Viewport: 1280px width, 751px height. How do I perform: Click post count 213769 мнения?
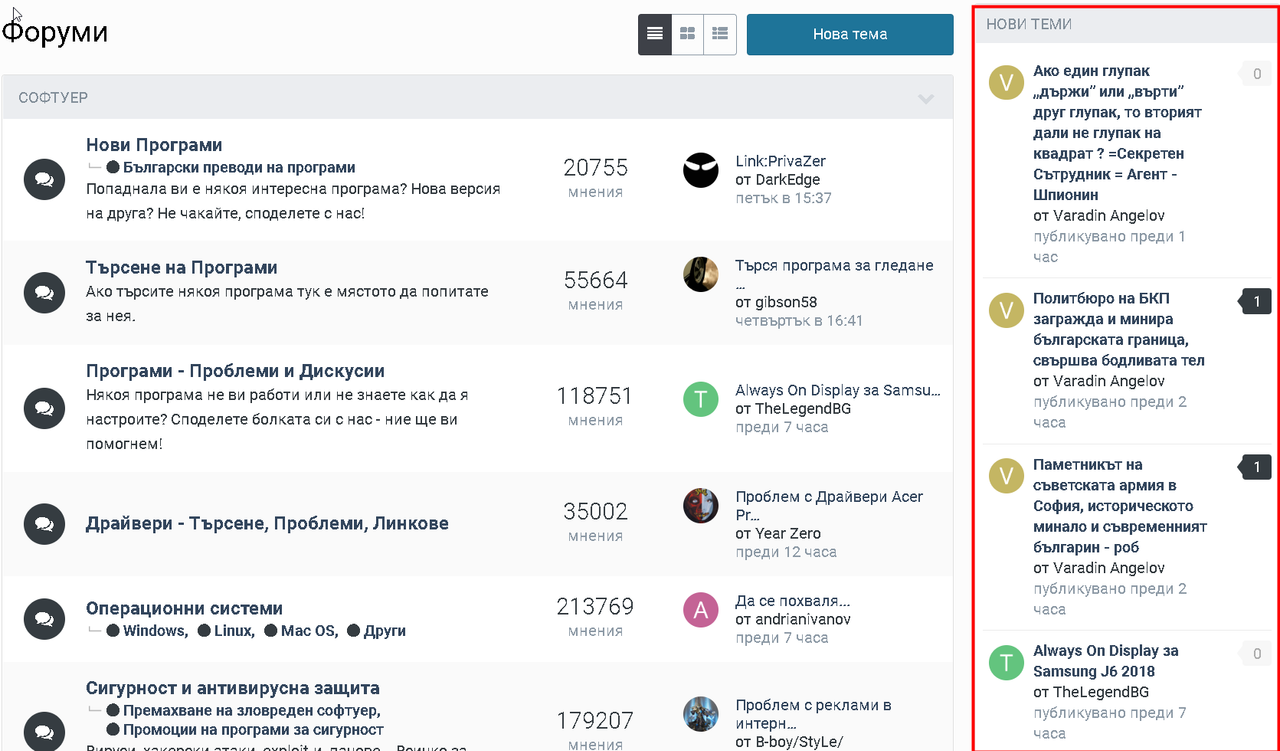(595, 618)
